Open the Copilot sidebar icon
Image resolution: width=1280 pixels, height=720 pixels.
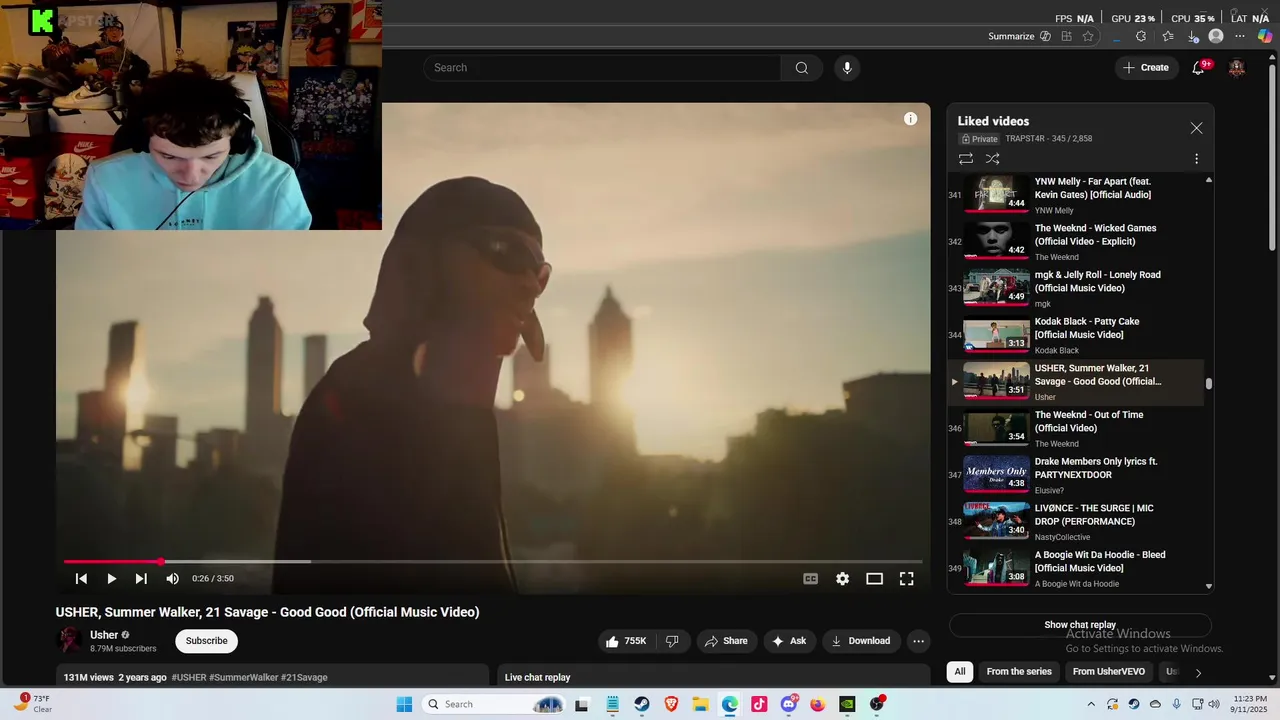(1265, 36)
